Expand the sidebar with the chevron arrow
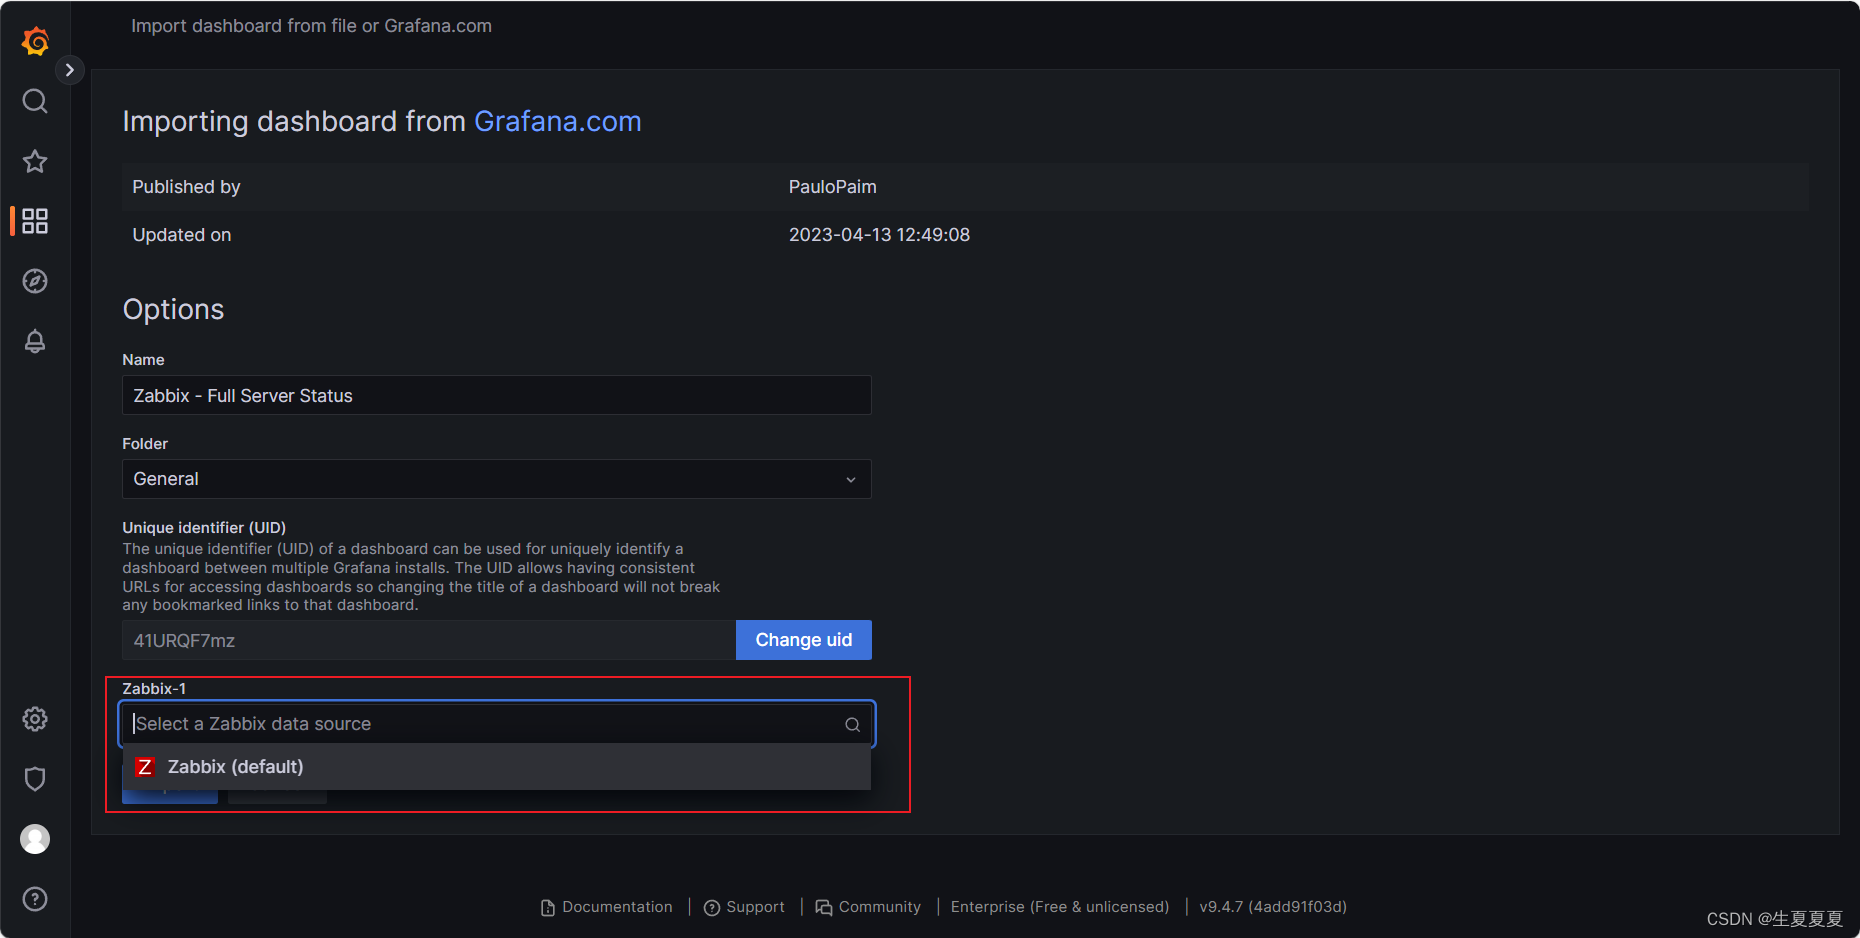 point(69,70)
